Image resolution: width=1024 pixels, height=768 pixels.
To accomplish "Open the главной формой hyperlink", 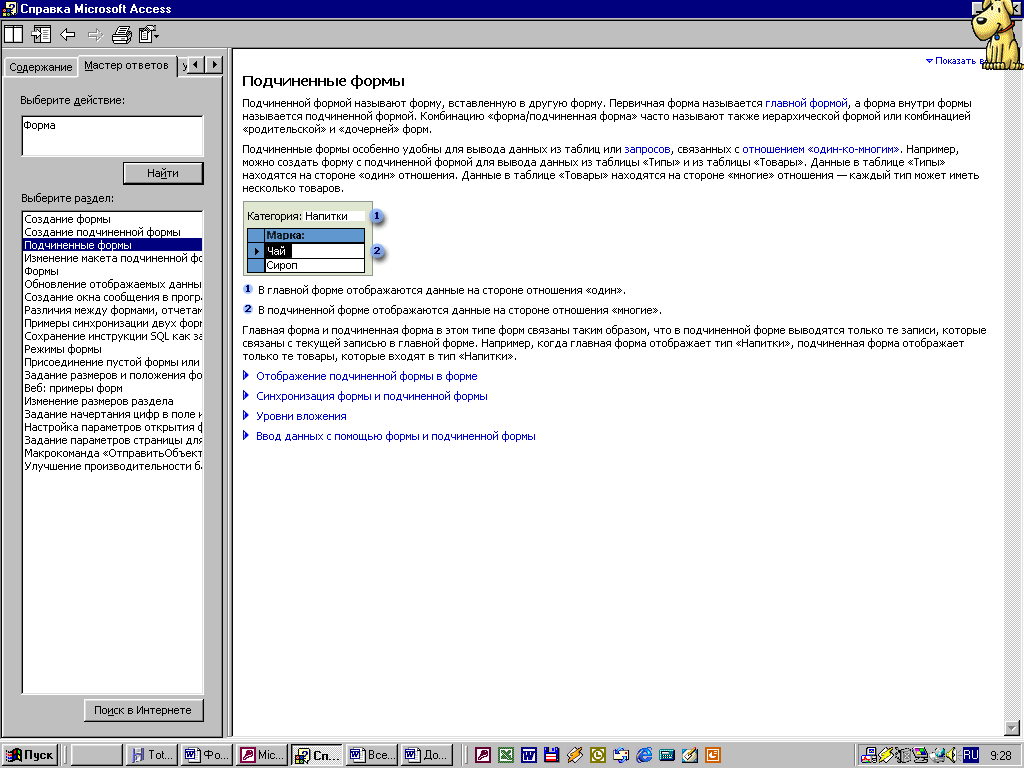I will [806, 103].
